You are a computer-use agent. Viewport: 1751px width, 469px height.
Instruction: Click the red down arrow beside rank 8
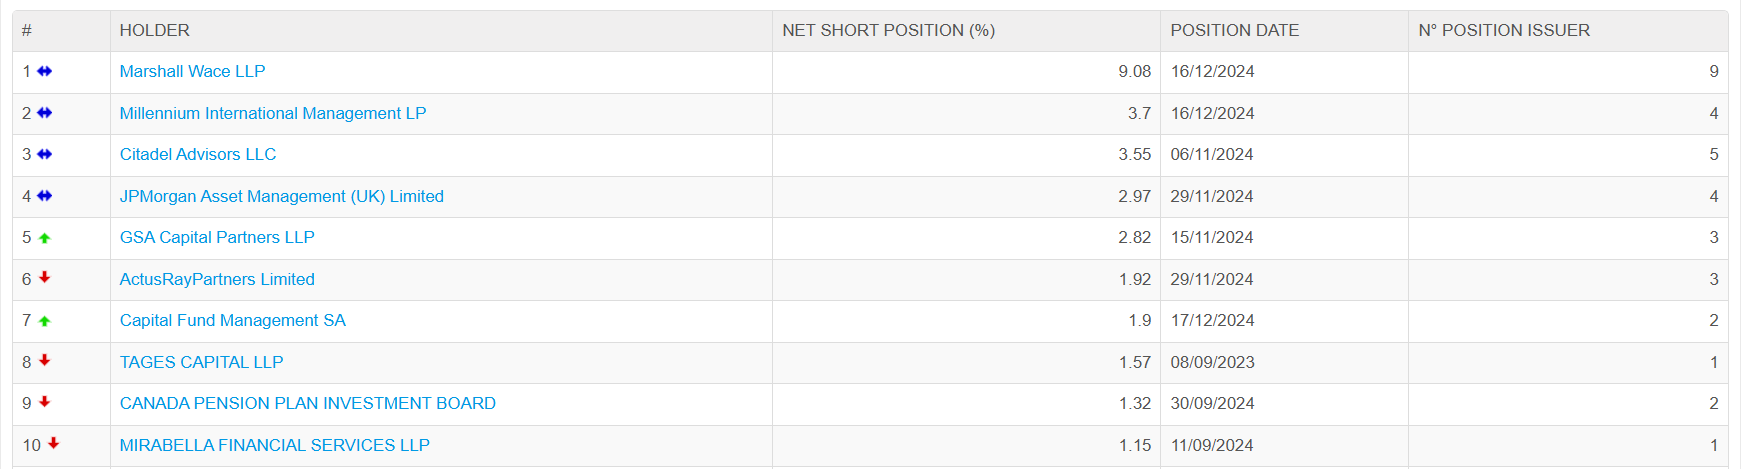point(44,361)
